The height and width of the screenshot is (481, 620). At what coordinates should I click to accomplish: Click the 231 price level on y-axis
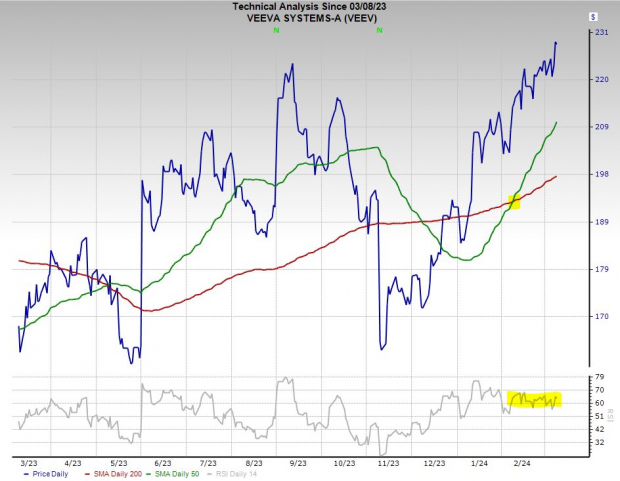click(x=602, y=33)
